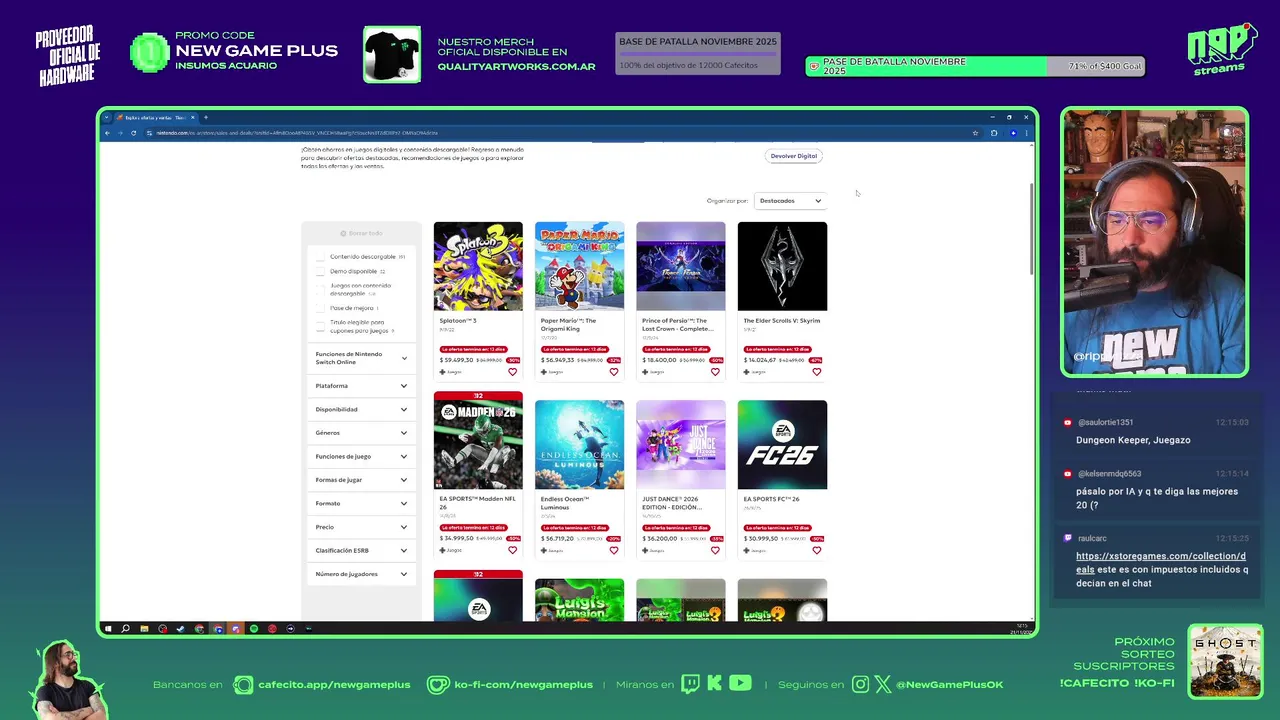This screenshot has width=1280, height=720.
Task: Open the Splatoon 3 title link
Action: 458,321
